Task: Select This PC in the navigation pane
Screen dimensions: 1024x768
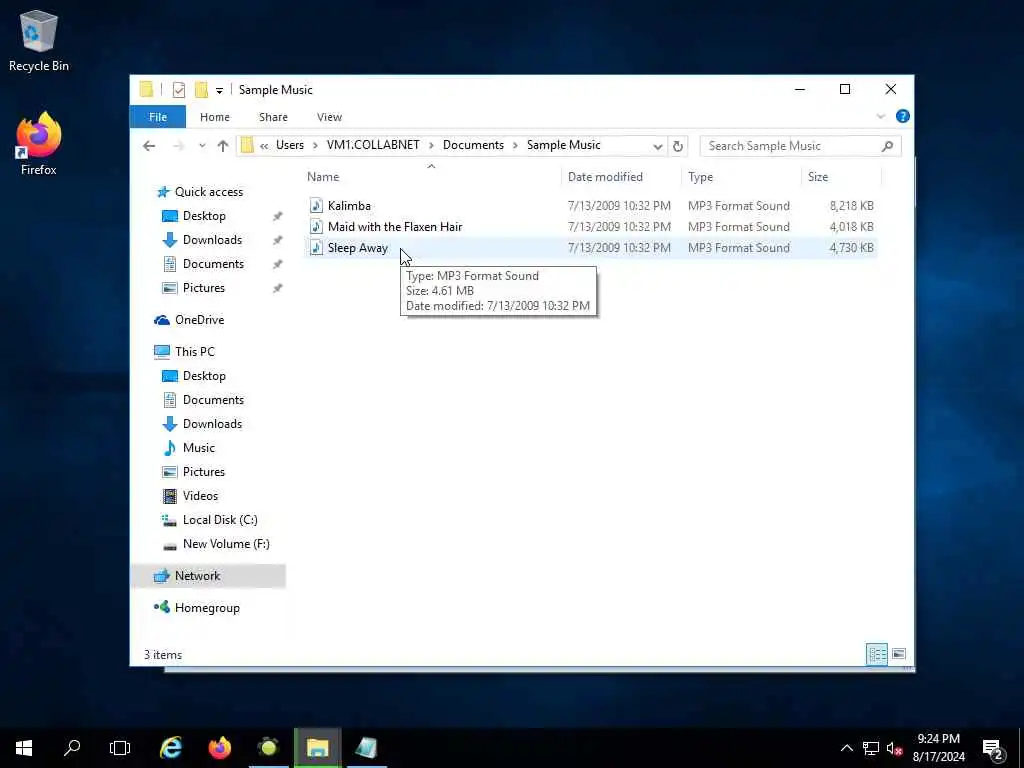Action: (194, 352)
